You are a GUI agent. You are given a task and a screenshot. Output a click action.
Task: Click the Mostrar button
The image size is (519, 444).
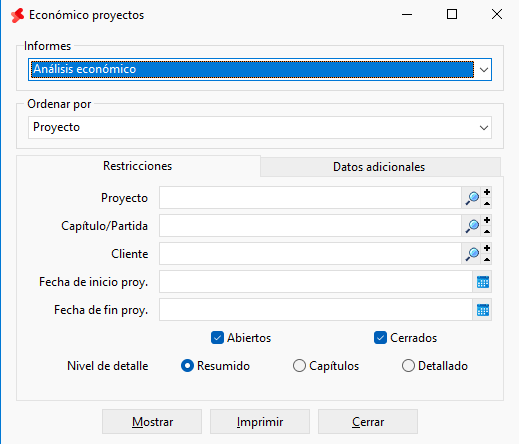[x=152, y=422]
